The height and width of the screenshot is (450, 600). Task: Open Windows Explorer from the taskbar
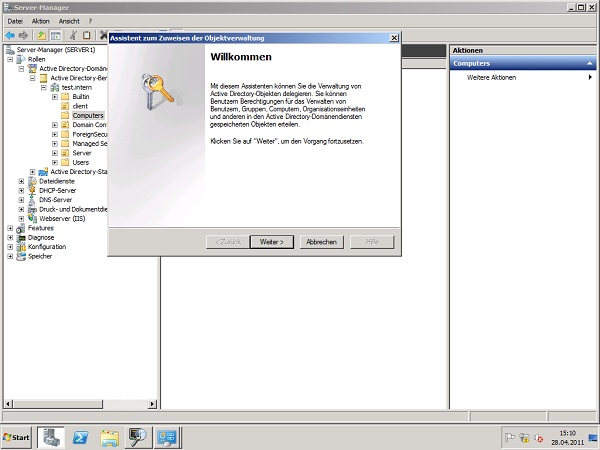click(109, 437)
